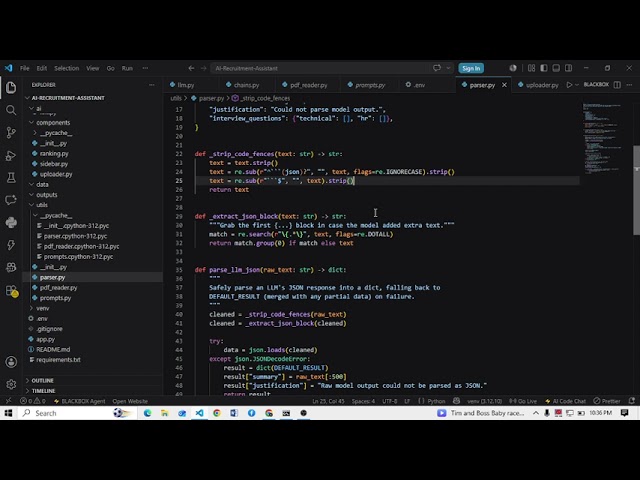Close the parser.py tab
This screenshot has height=480, width=640.
504,85
